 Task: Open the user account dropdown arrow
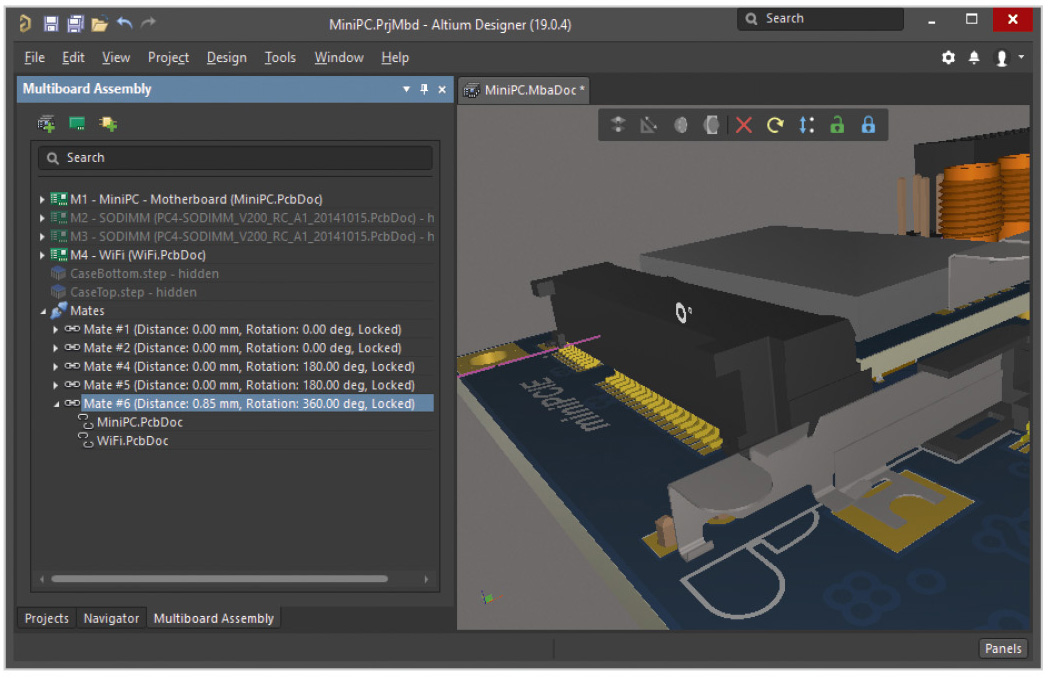click(x=1021, y=57)
